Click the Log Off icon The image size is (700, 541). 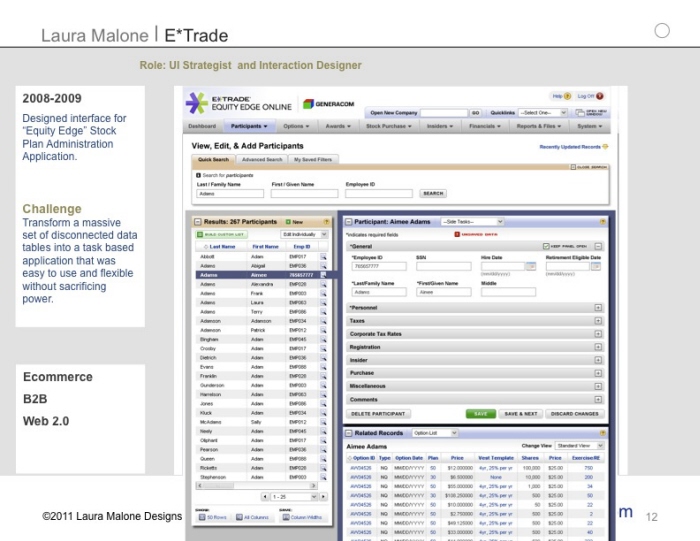[x=601, y=96]
